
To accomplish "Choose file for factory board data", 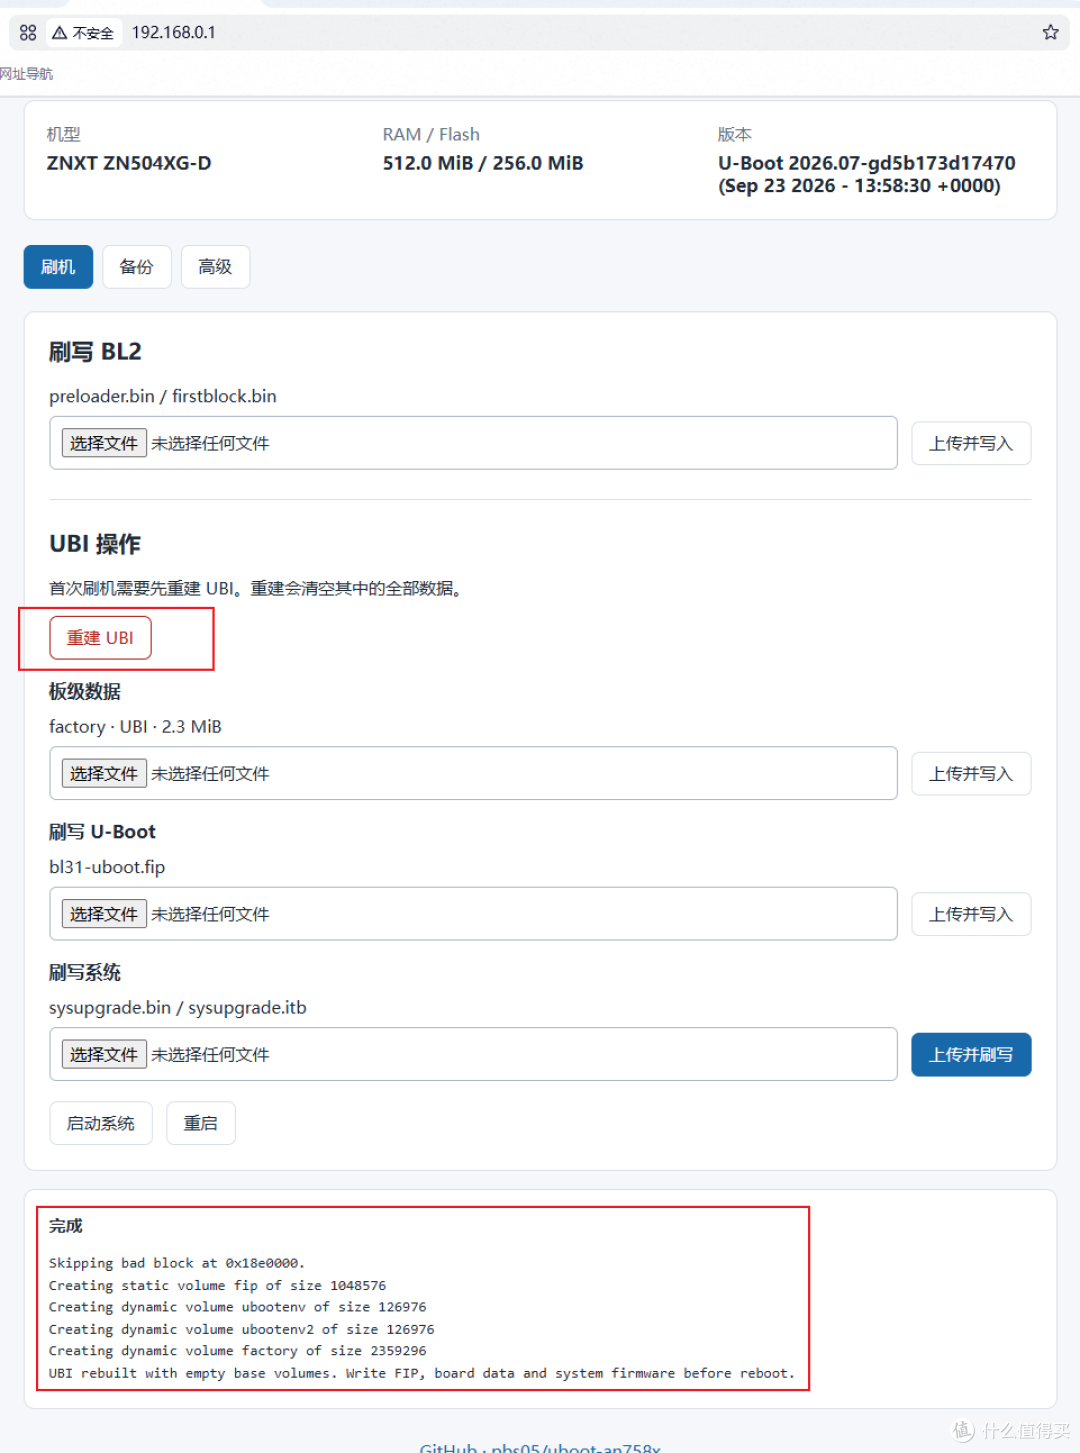I will 104,773.
